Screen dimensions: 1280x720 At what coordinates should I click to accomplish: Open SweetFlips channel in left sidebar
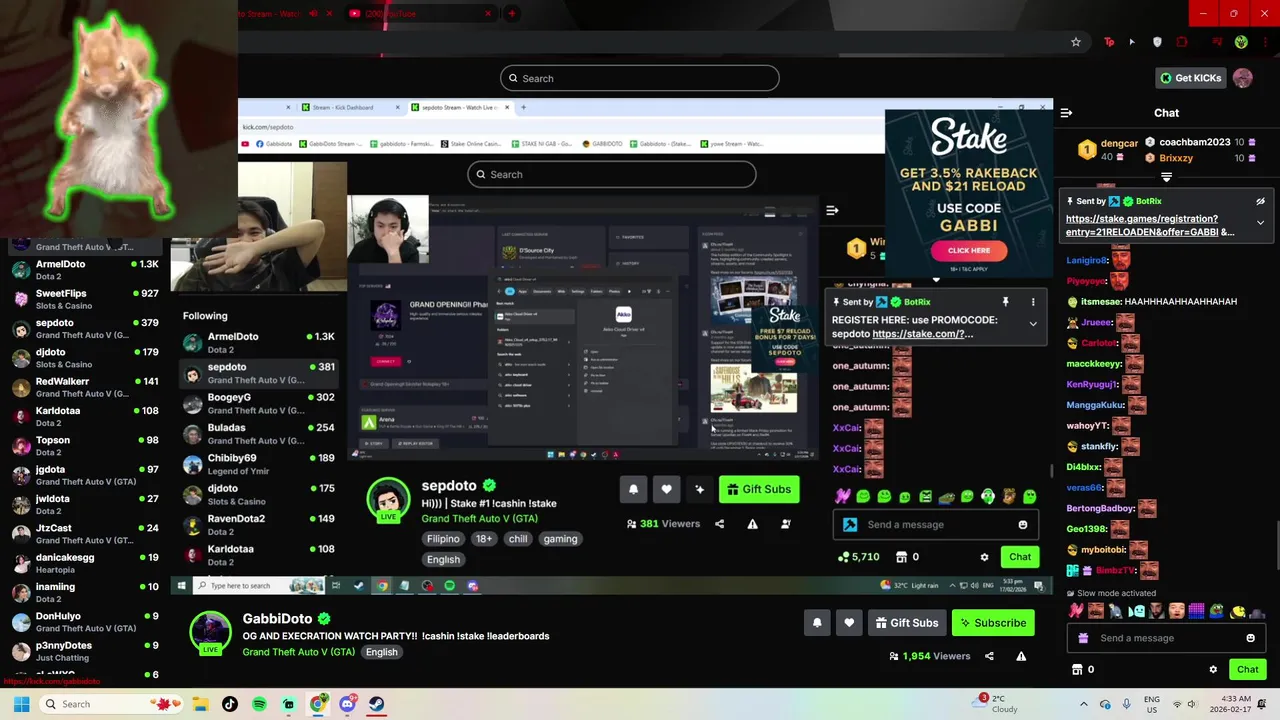click(85, 299)
